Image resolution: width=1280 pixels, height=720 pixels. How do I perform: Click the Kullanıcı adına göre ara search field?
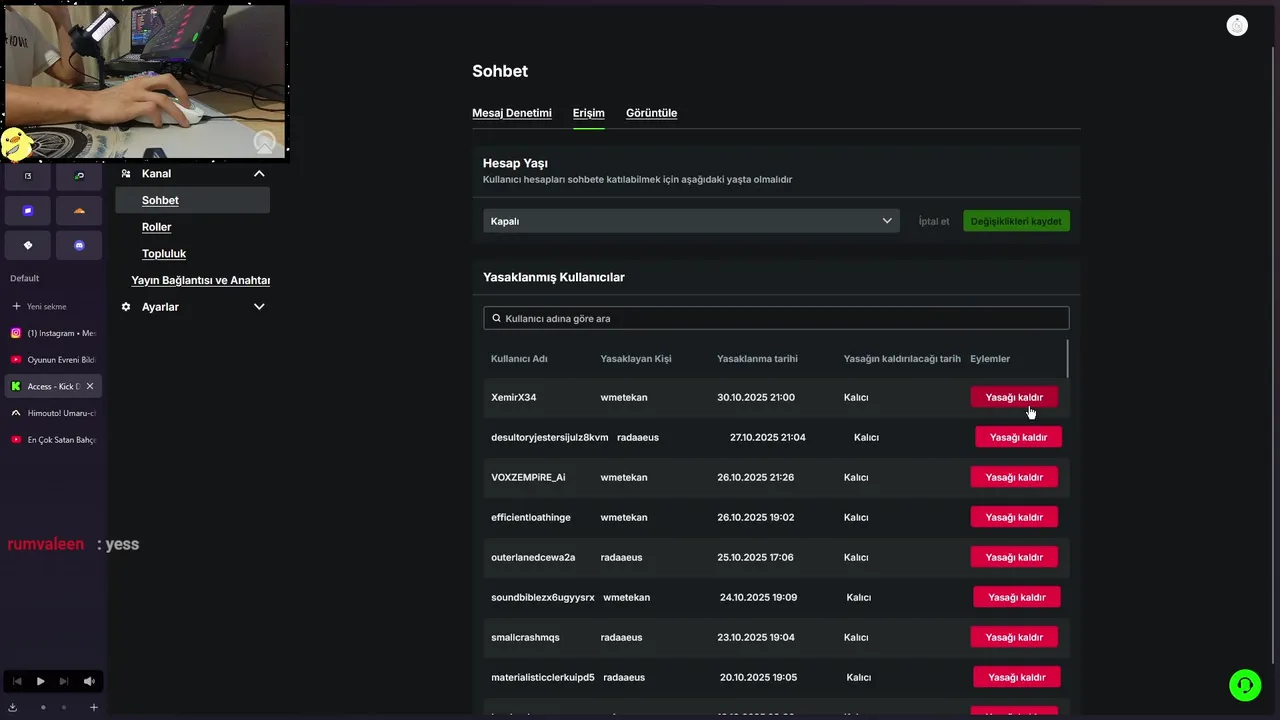point(776,318)
